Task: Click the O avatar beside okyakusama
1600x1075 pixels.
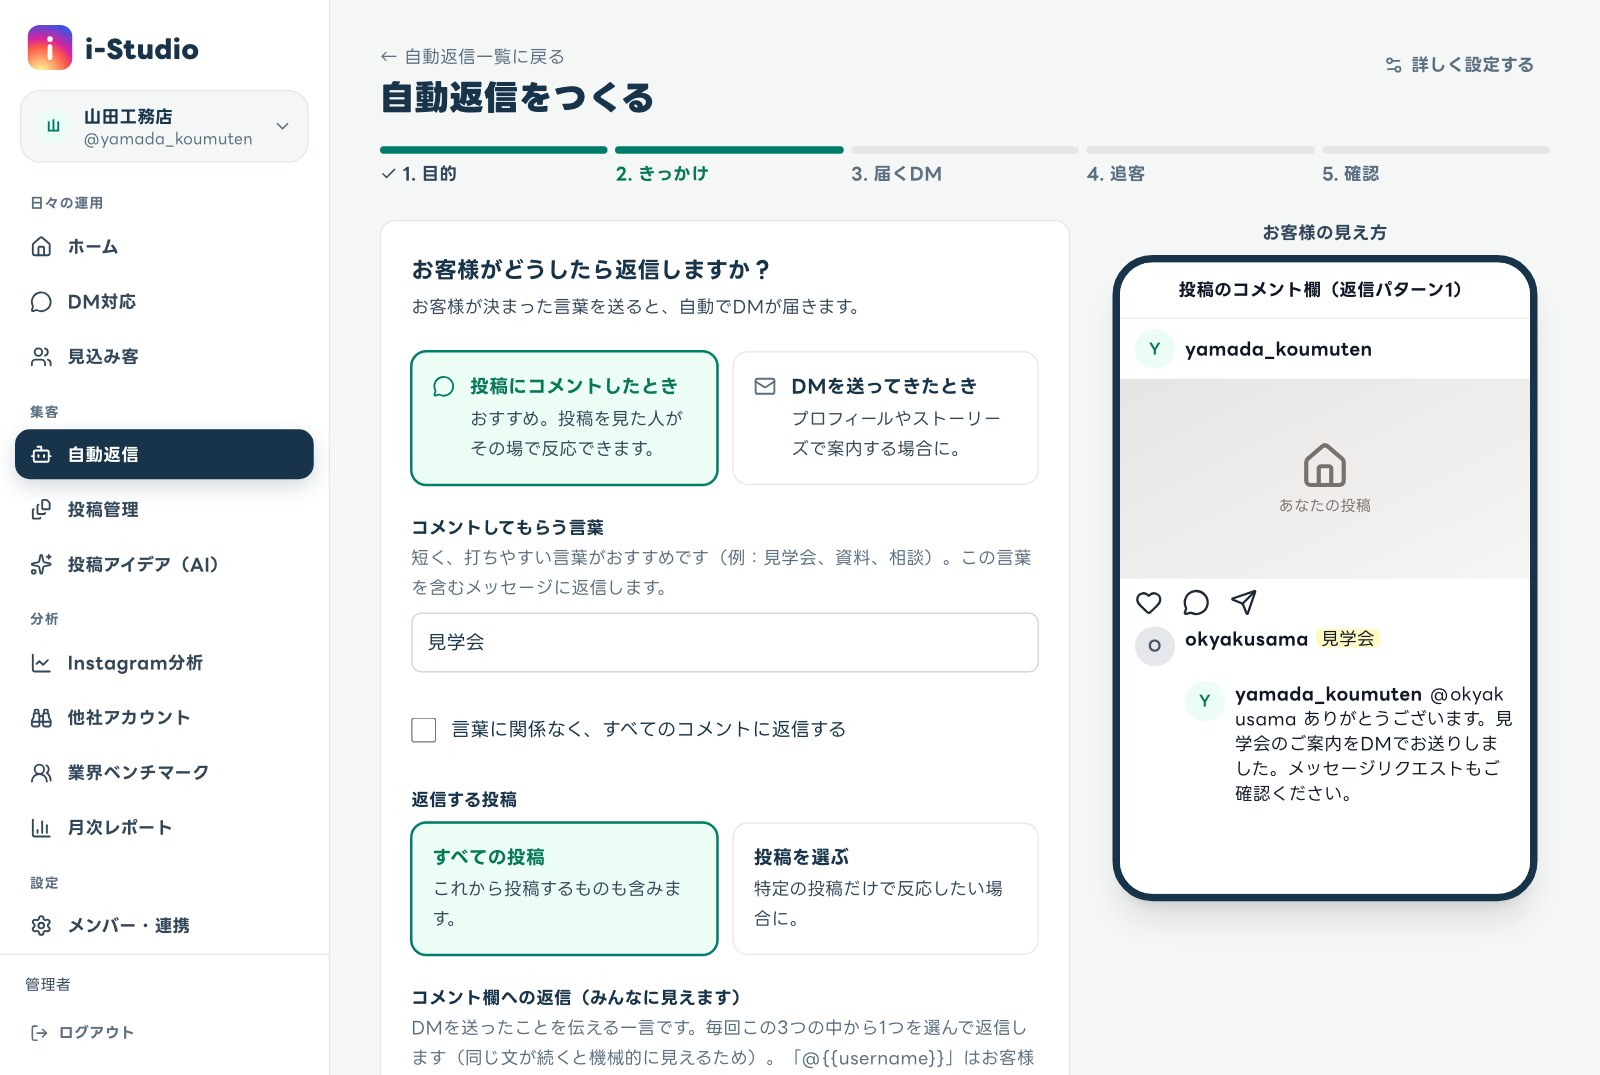Action: point(1155,646)
